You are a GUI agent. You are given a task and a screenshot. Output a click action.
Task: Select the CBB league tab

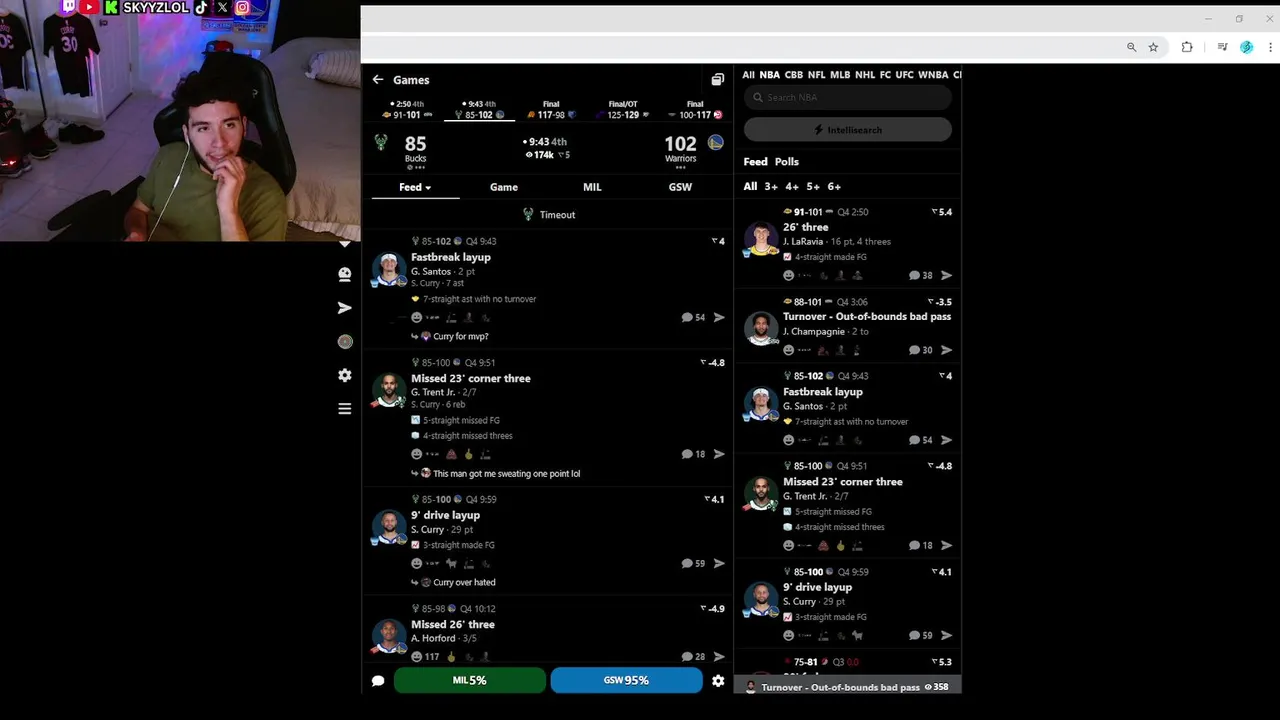[794, 75]
